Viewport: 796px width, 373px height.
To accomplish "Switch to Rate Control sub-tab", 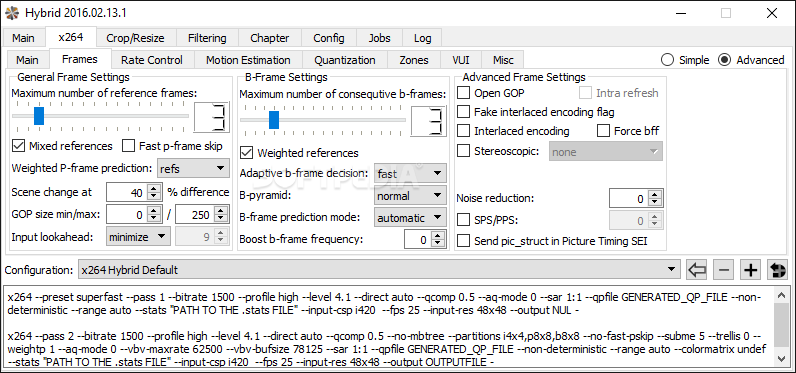I will 152,60.
